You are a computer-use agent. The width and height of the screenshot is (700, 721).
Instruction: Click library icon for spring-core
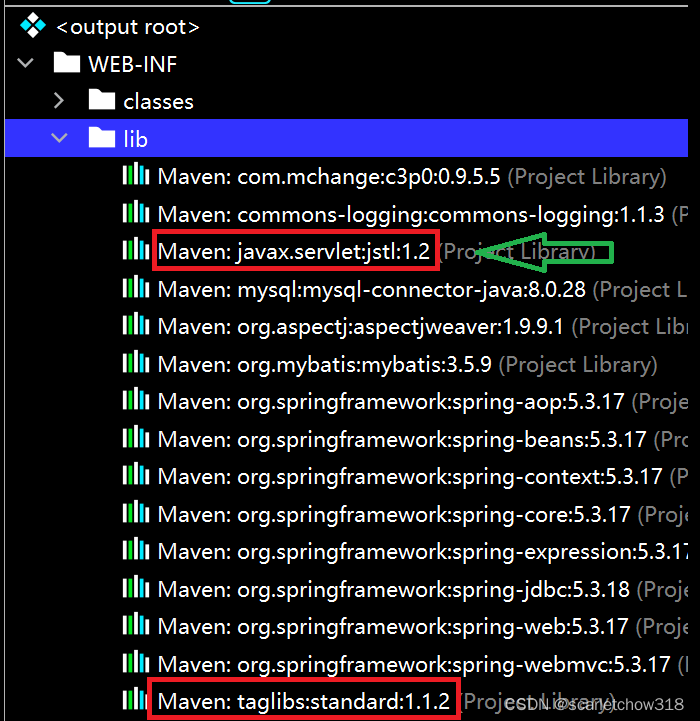[136, 512]
